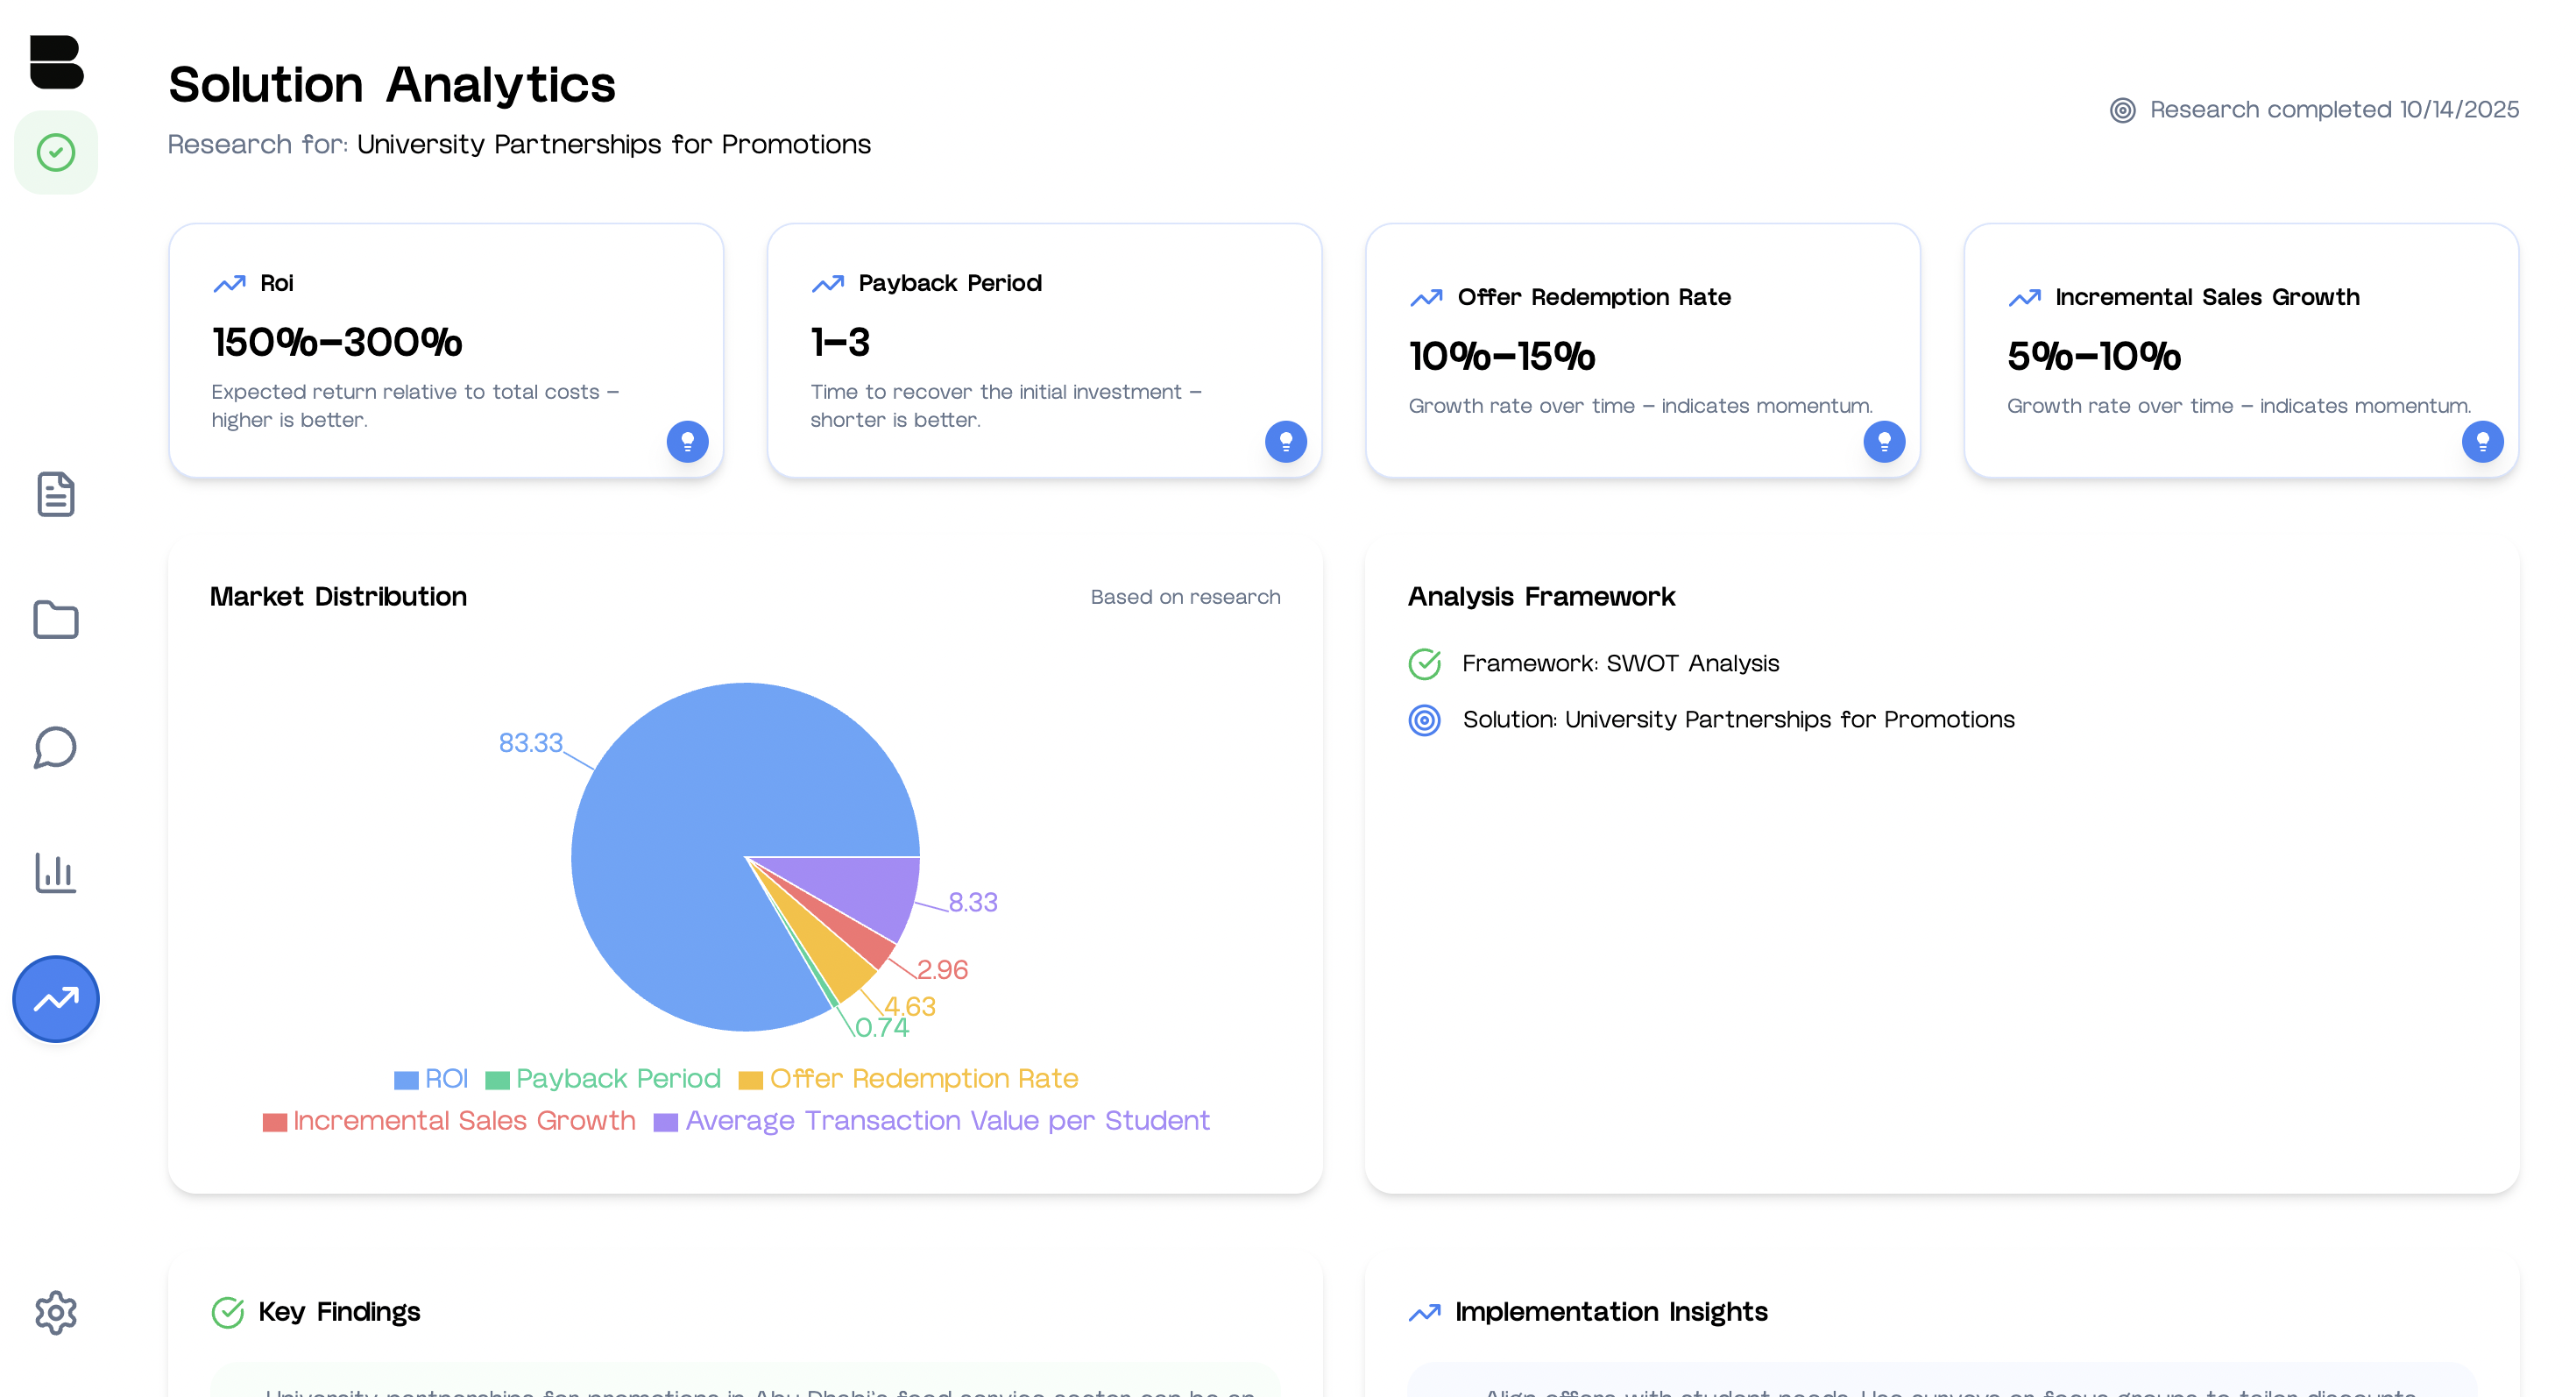Select the active trending analytics sidebar button
This screenshot has width=2576, height=1397.
[56, 999]
